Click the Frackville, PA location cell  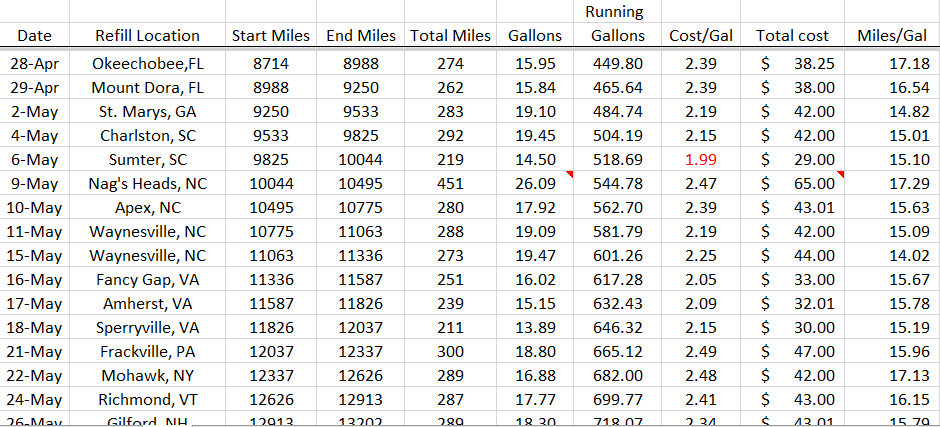click(x=147, y=352)
